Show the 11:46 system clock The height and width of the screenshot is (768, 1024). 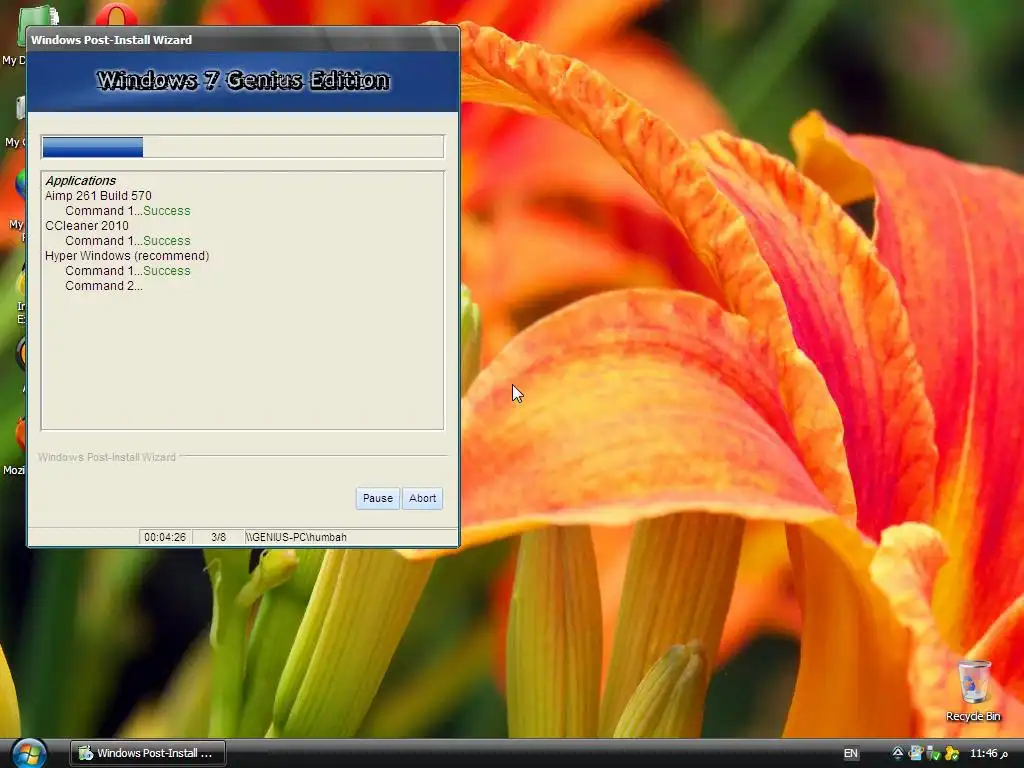pos(989,754)
